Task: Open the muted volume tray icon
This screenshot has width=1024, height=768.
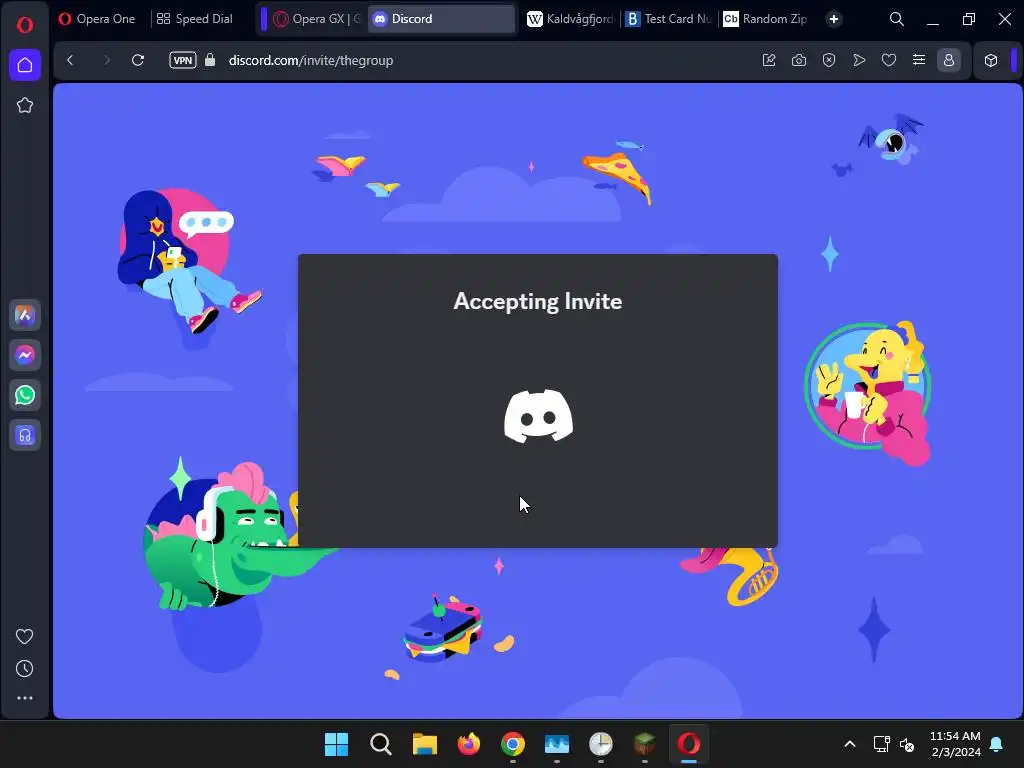Action: coord(907,744)
